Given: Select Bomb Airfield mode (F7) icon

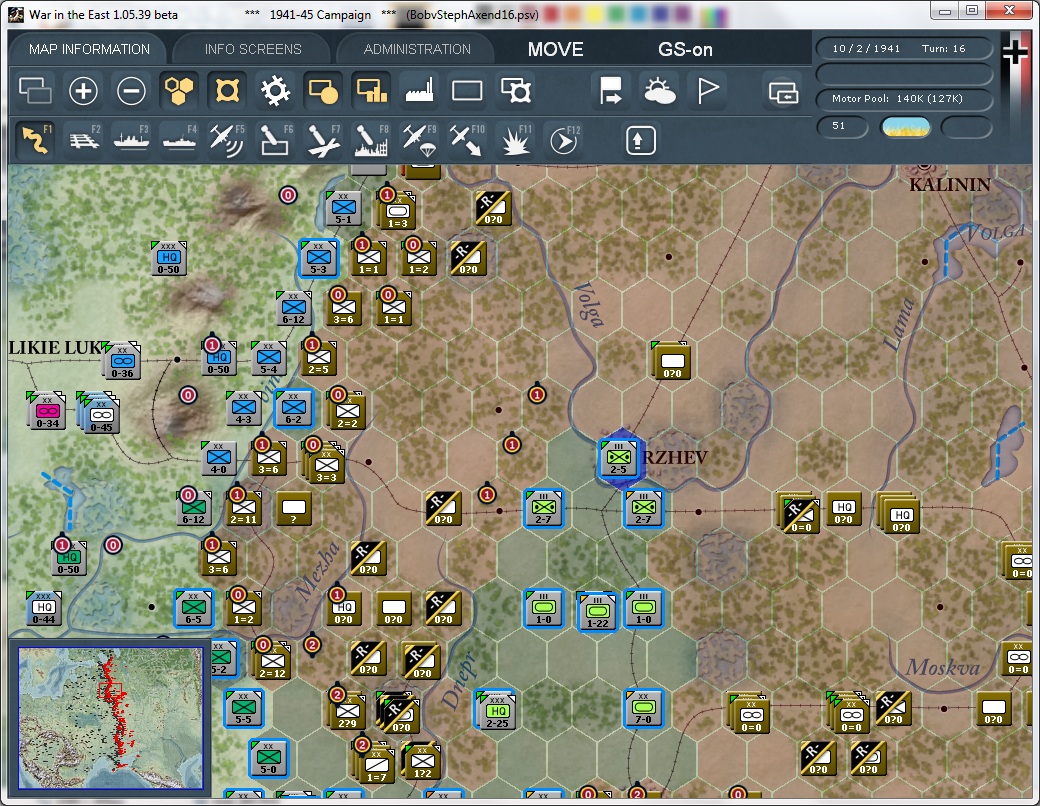Looking at the screenshot, I should tap(323, 139).
